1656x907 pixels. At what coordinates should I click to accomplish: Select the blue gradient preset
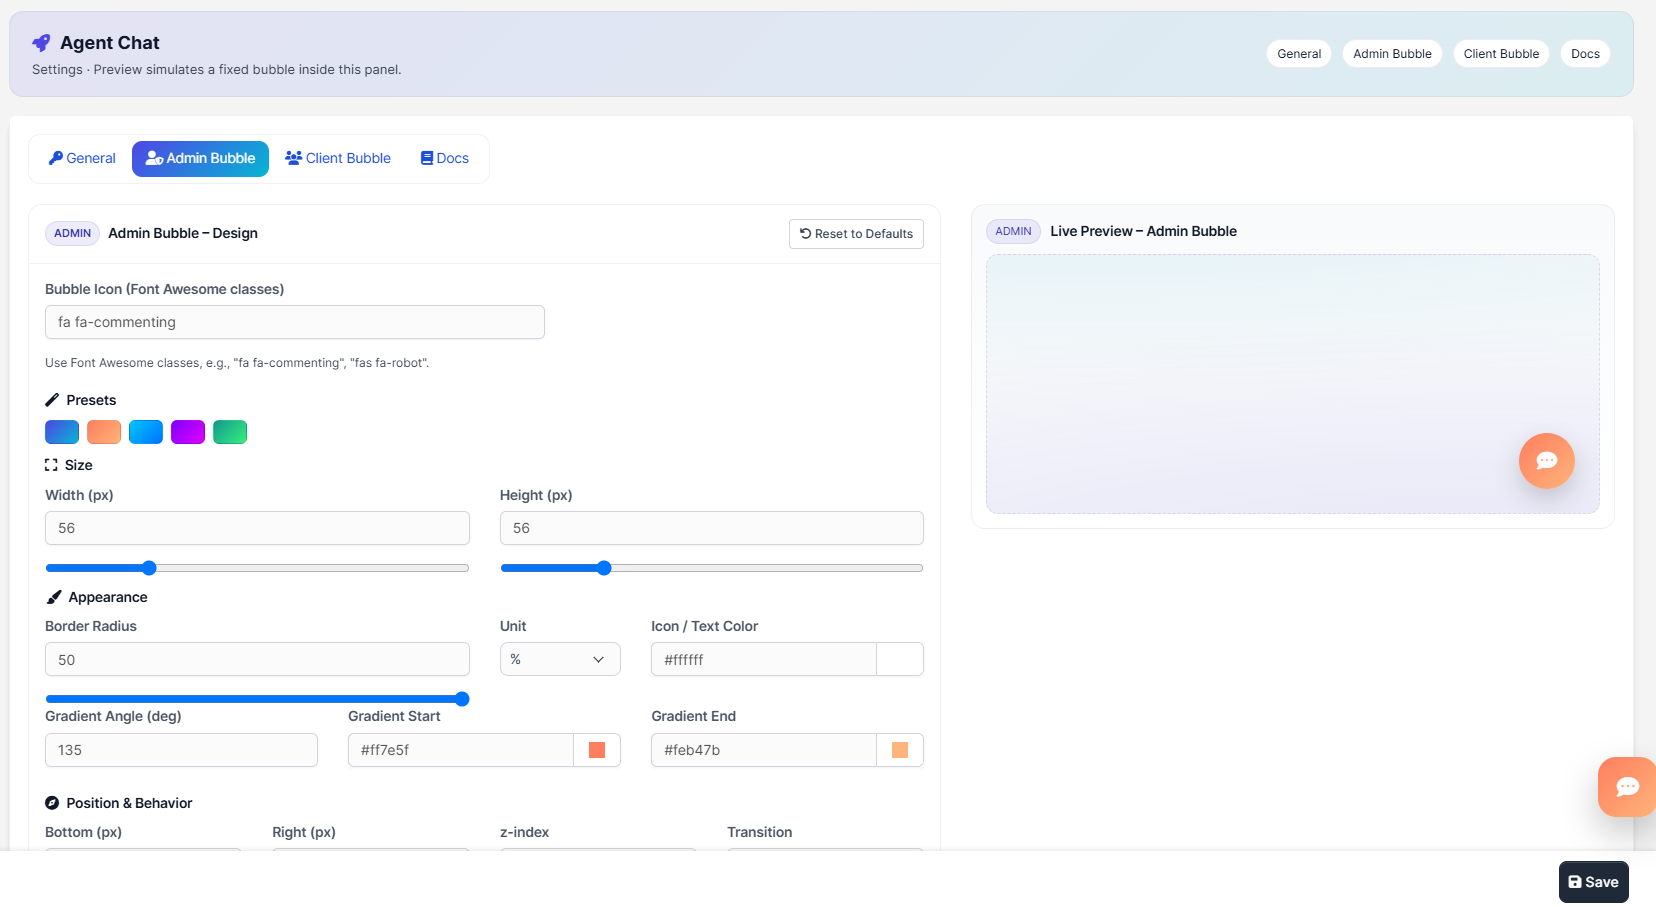tap(62, 432)
